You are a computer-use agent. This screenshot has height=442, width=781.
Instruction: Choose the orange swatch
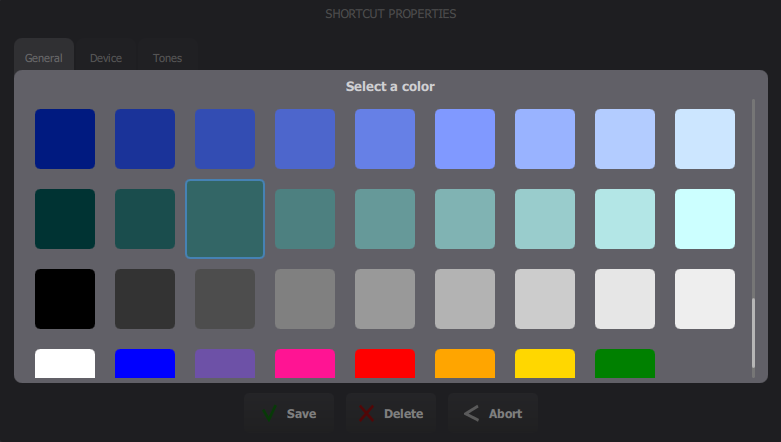click(x=465, y=364)
